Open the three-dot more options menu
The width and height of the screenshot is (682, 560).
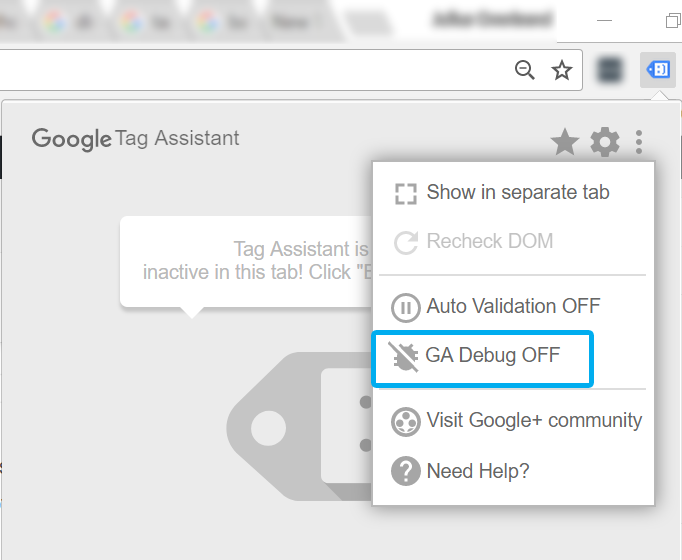639,142
